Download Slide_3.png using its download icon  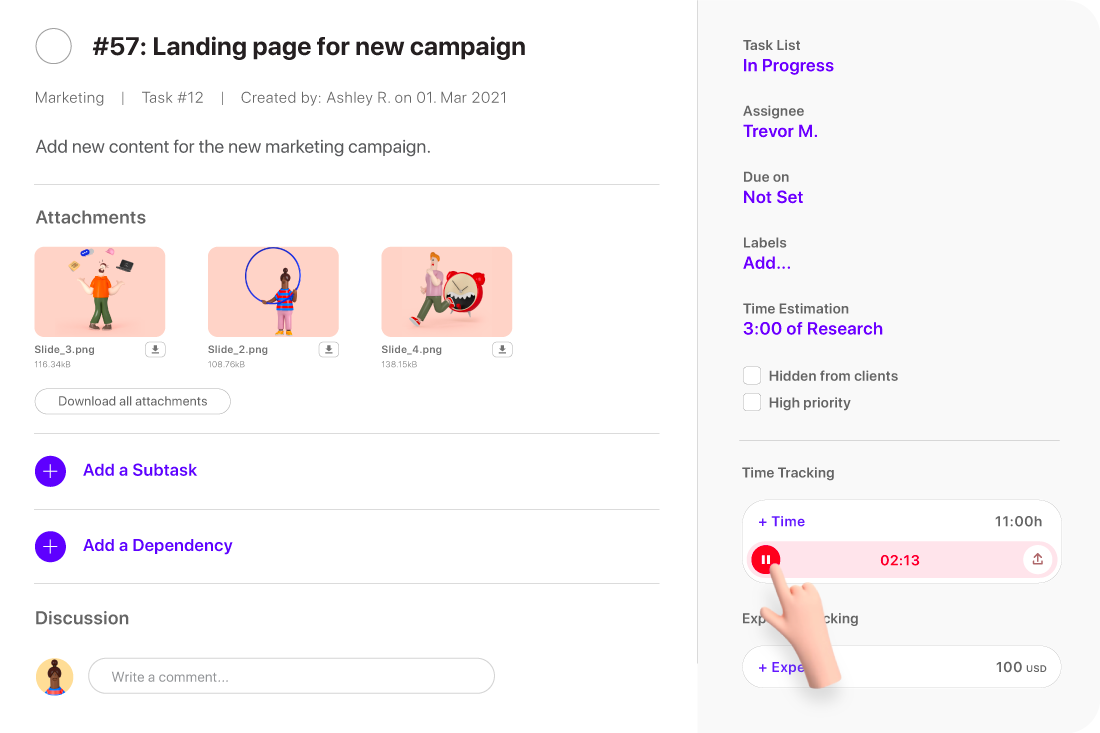[x=155, y=349]
